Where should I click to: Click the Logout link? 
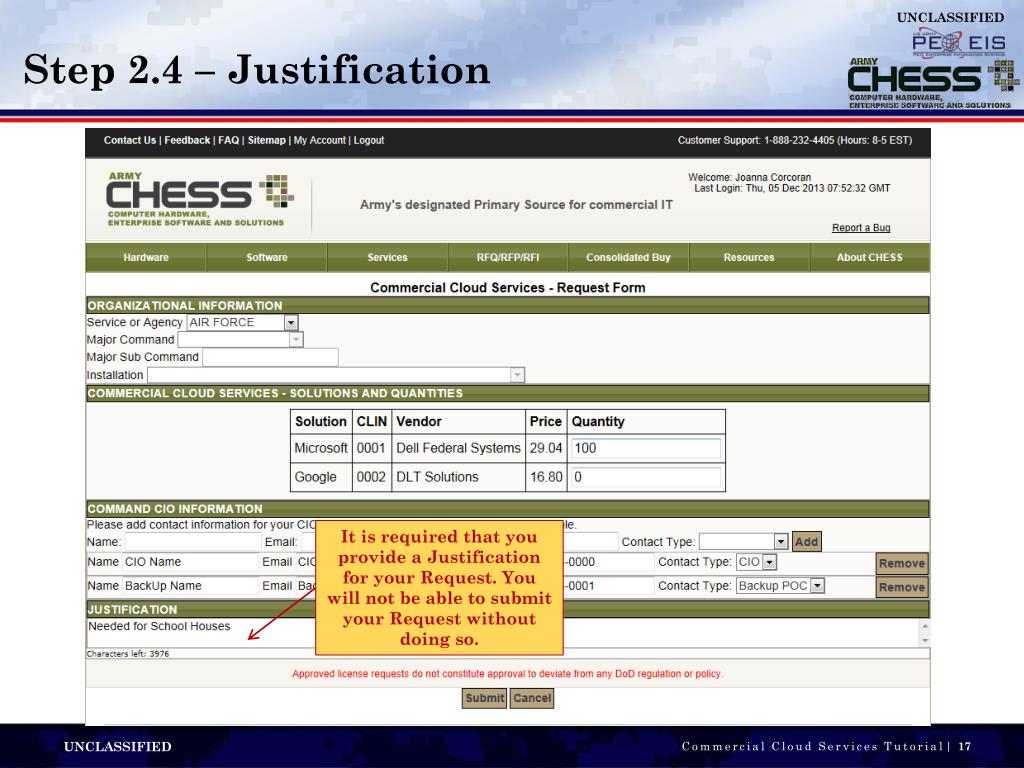point(369,140)
